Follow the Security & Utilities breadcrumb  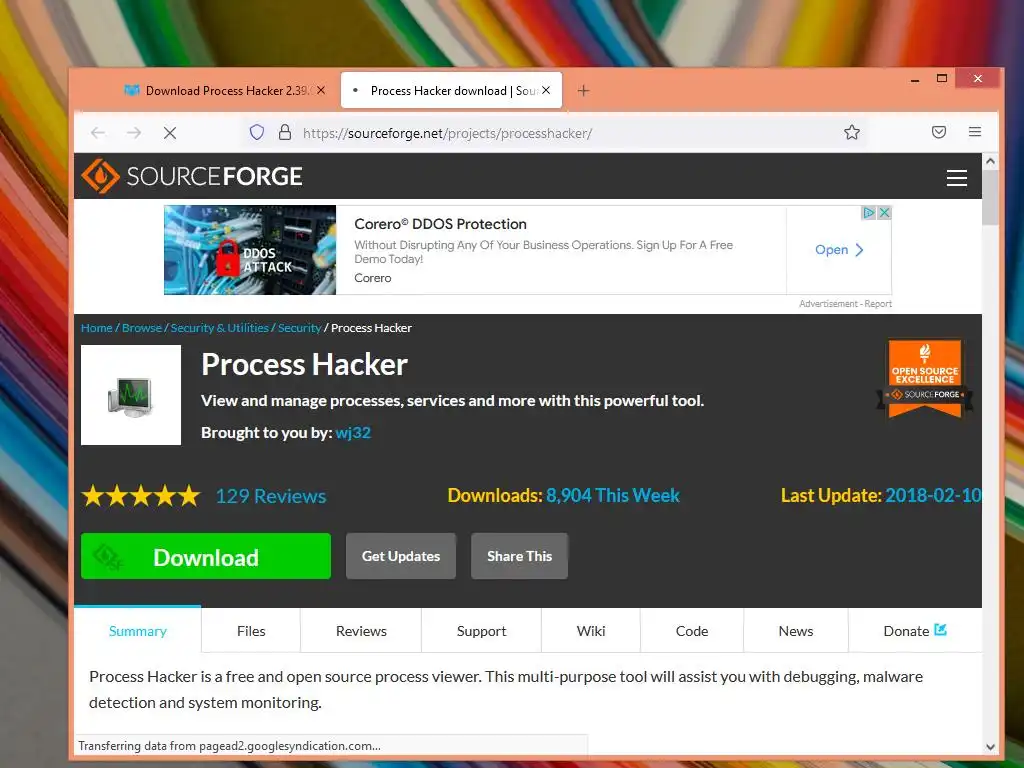click(x=219, y=328)
